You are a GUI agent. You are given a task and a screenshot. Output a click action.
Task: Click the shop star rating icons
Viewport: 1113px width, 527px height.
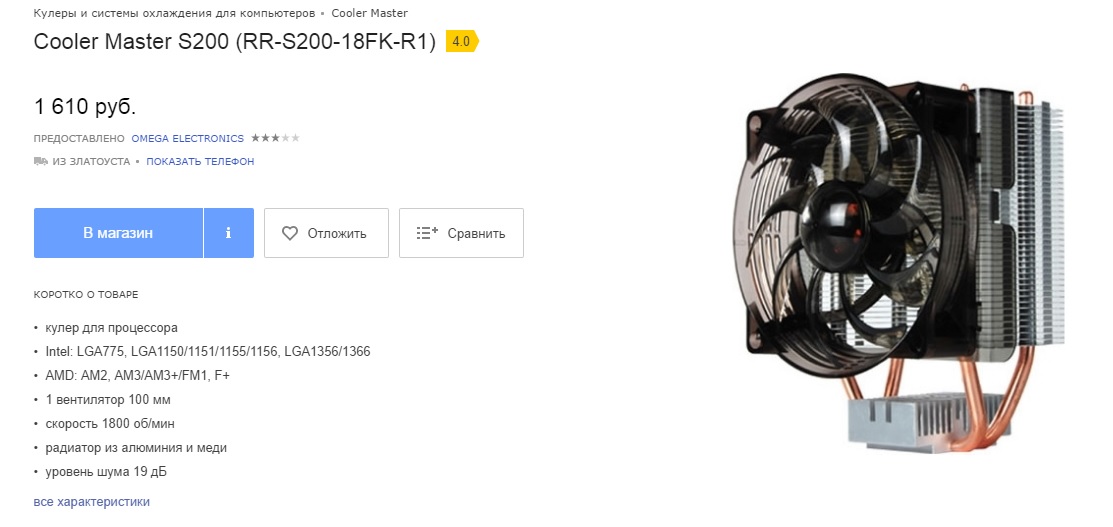pyautogui.click(x=275, y=138)
